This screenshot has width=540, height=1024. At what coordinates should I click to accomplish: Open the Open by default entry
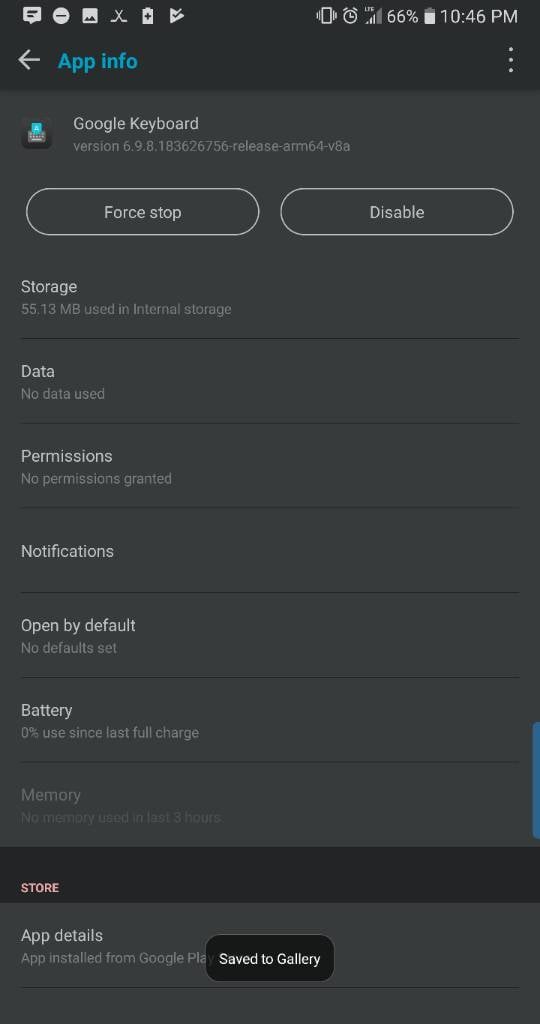coord(270,635)
